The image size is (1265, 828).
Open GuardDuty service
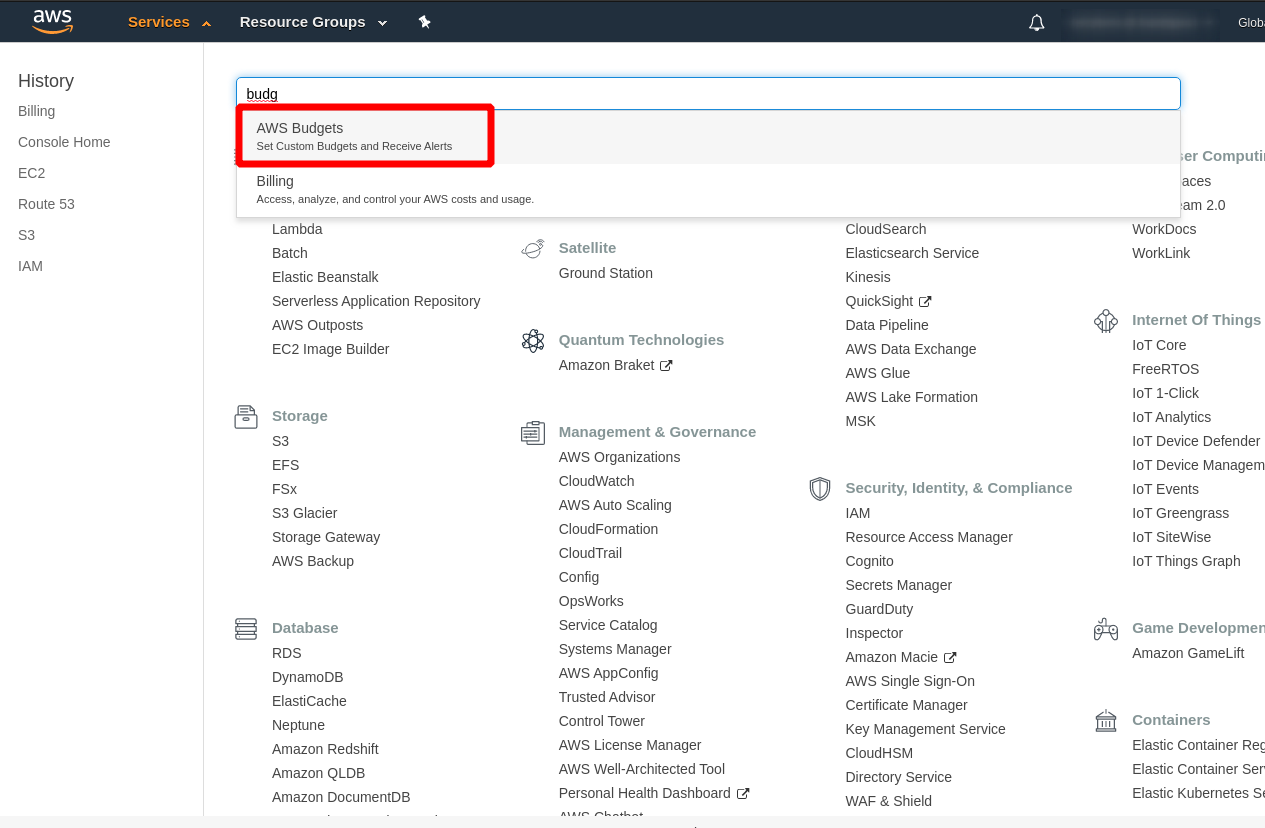tap(879, 609)
